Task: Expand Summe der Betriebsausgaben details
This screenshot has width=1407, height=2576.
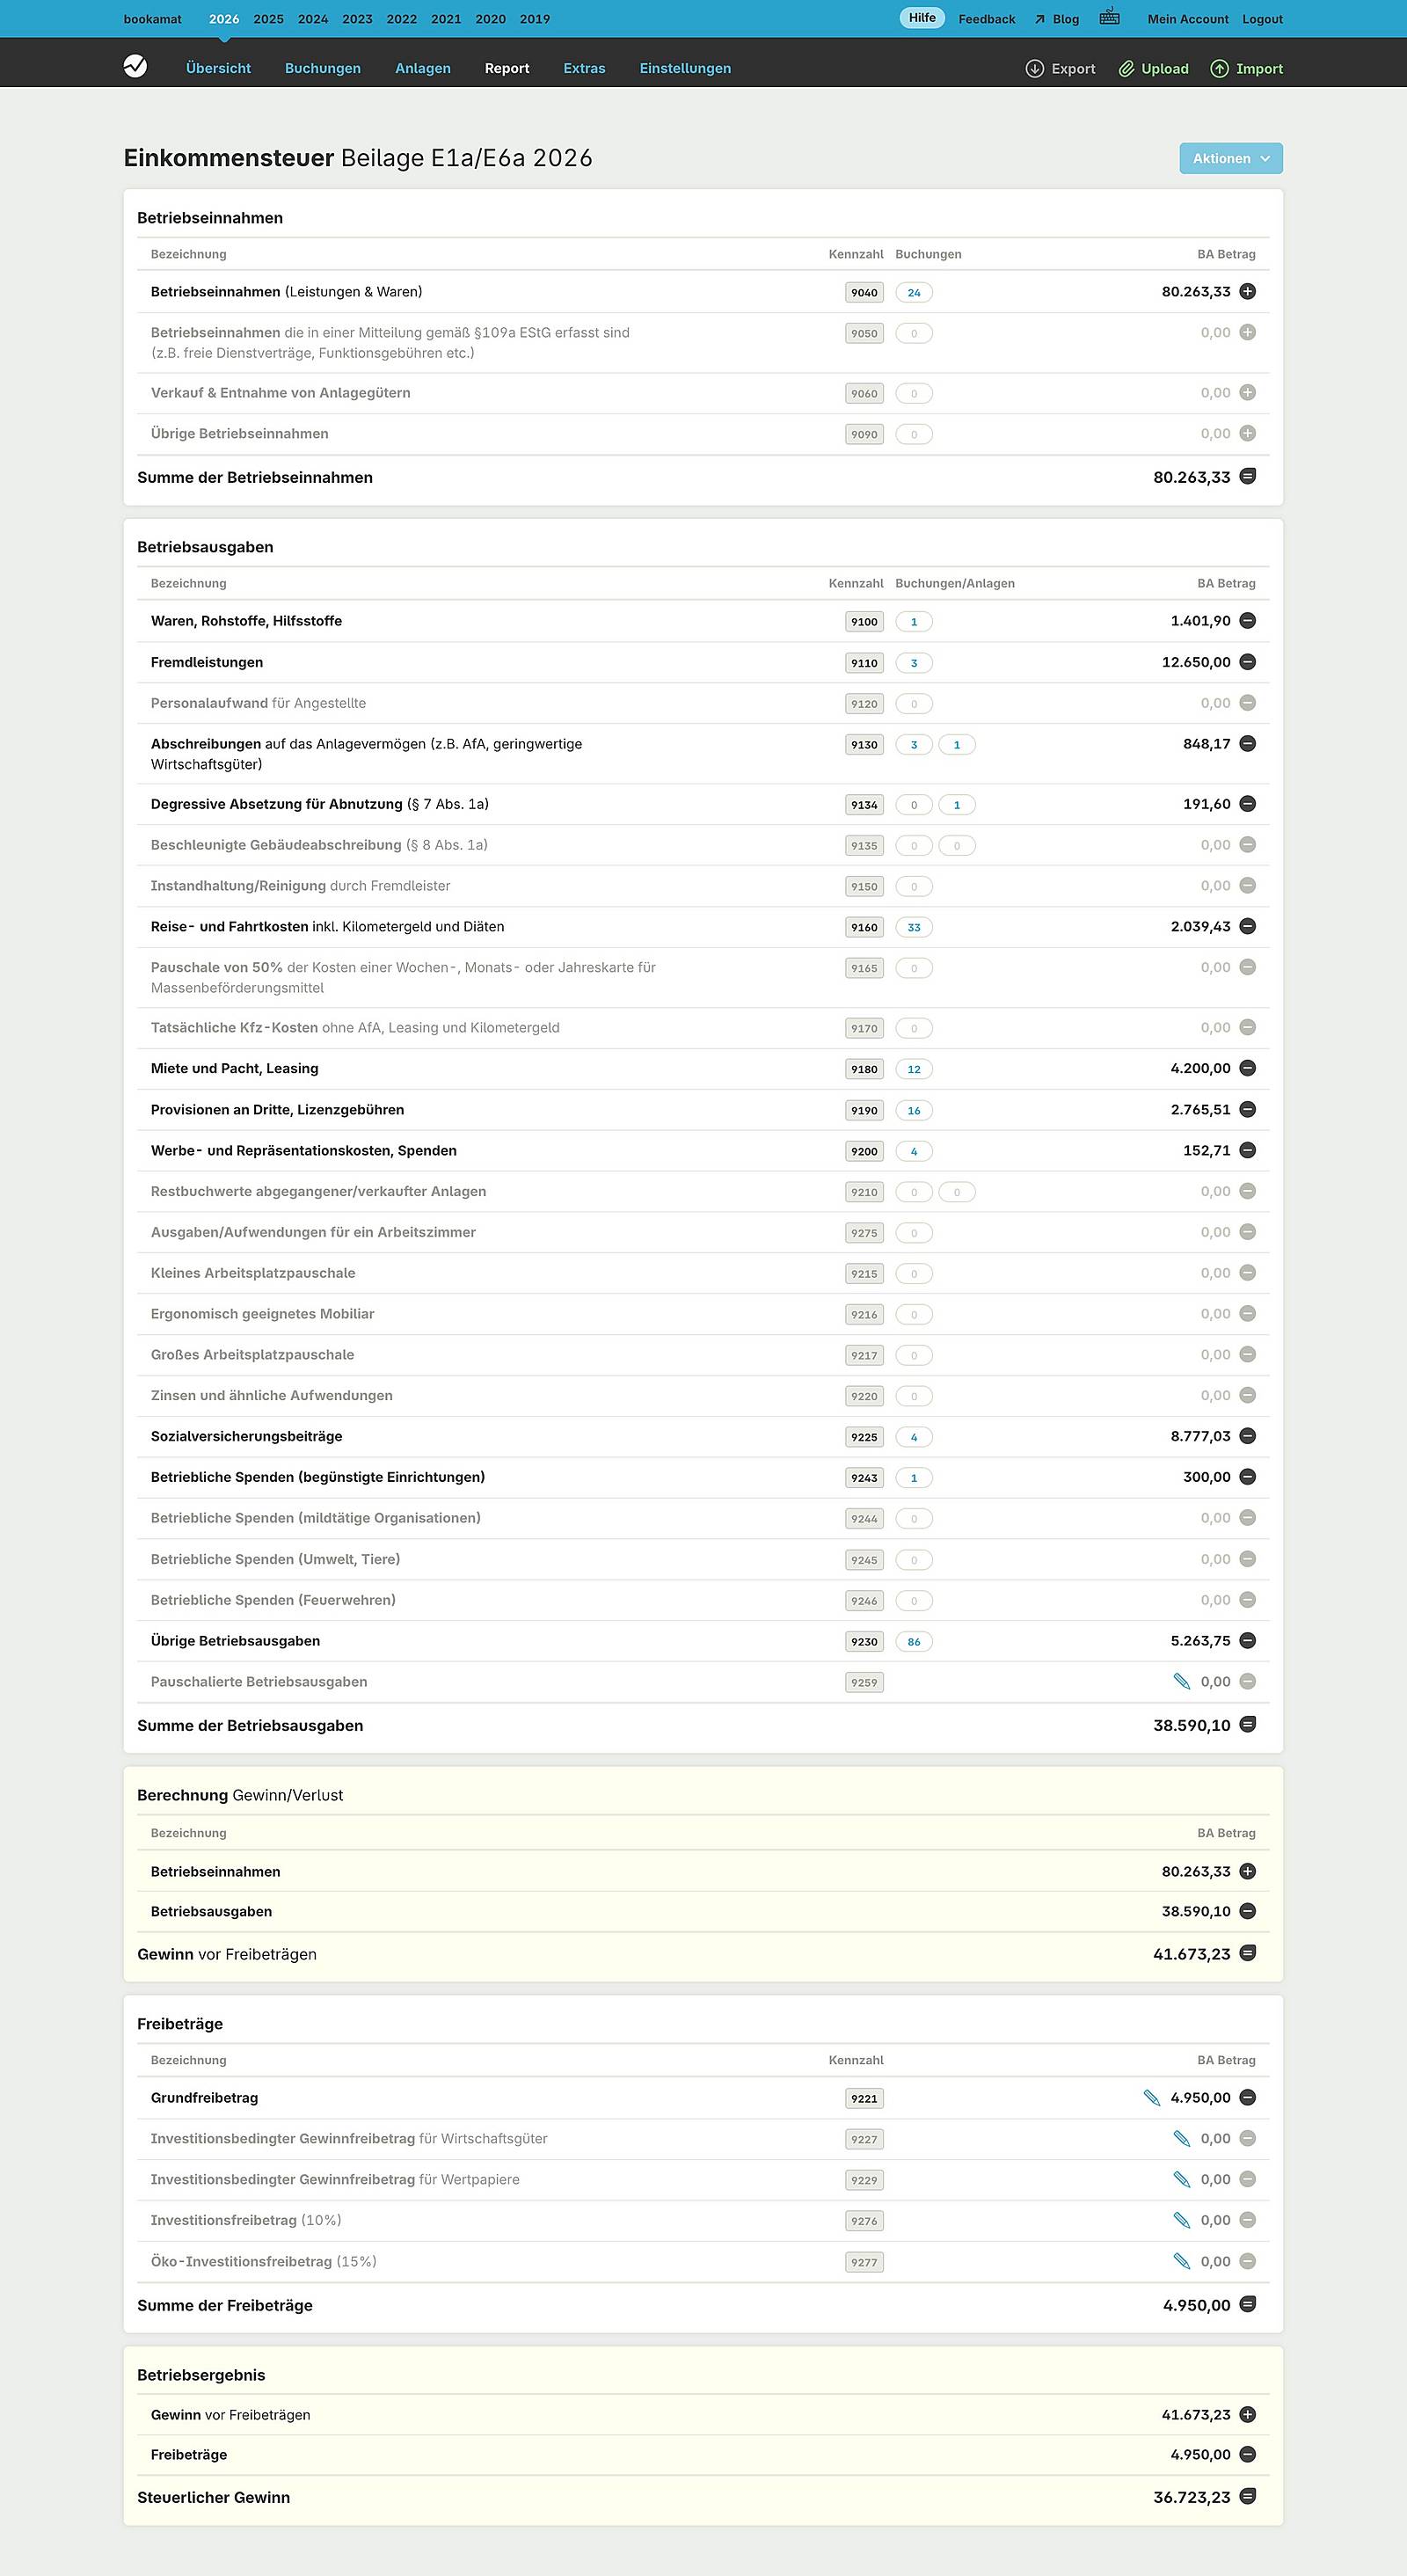Action: pos(1247,1725)
